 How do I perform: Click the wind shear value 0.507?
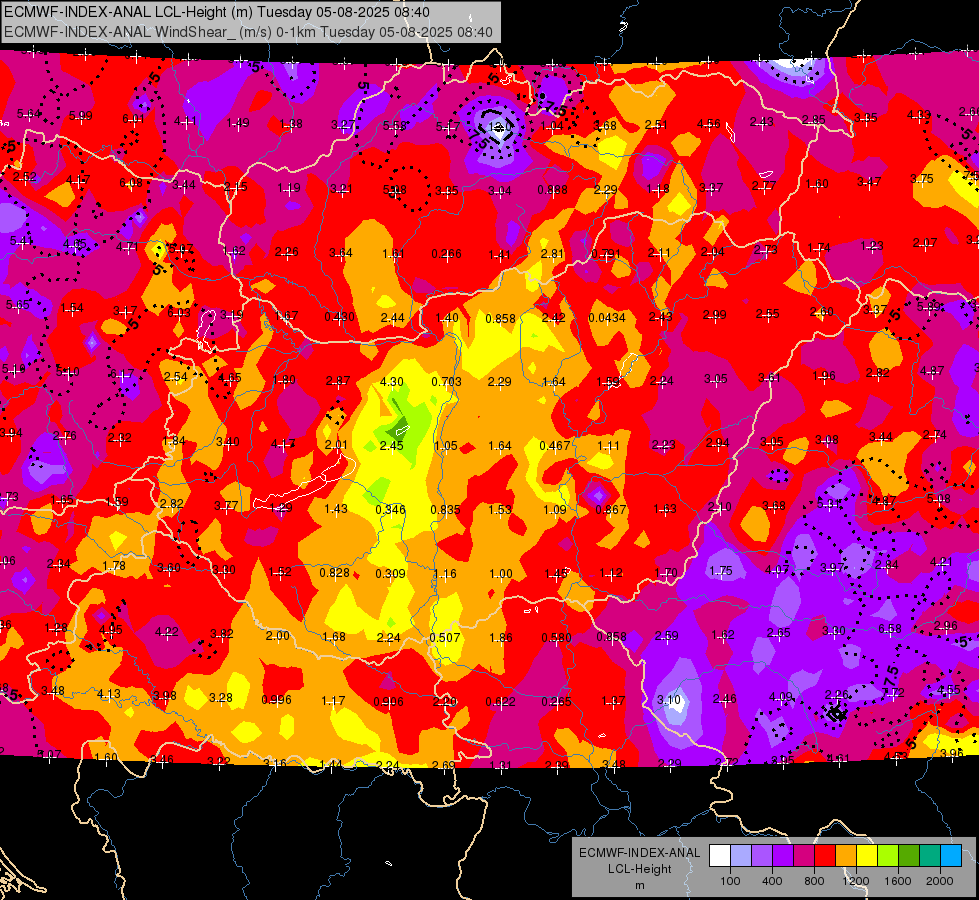coord(445,638)
